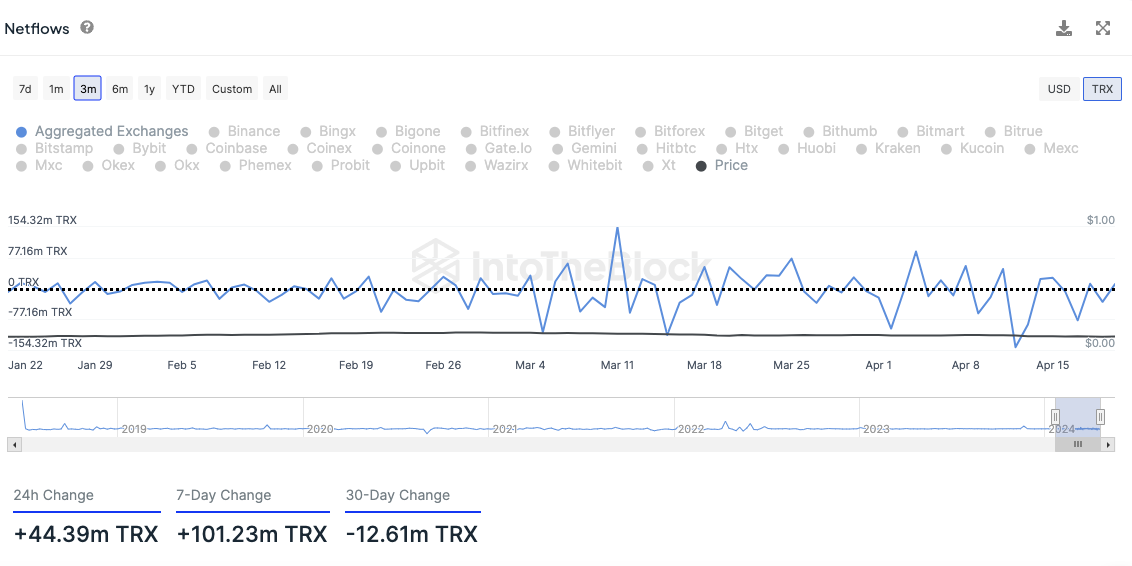Open fullscreen chart view icon

[x=1102, y=28]
